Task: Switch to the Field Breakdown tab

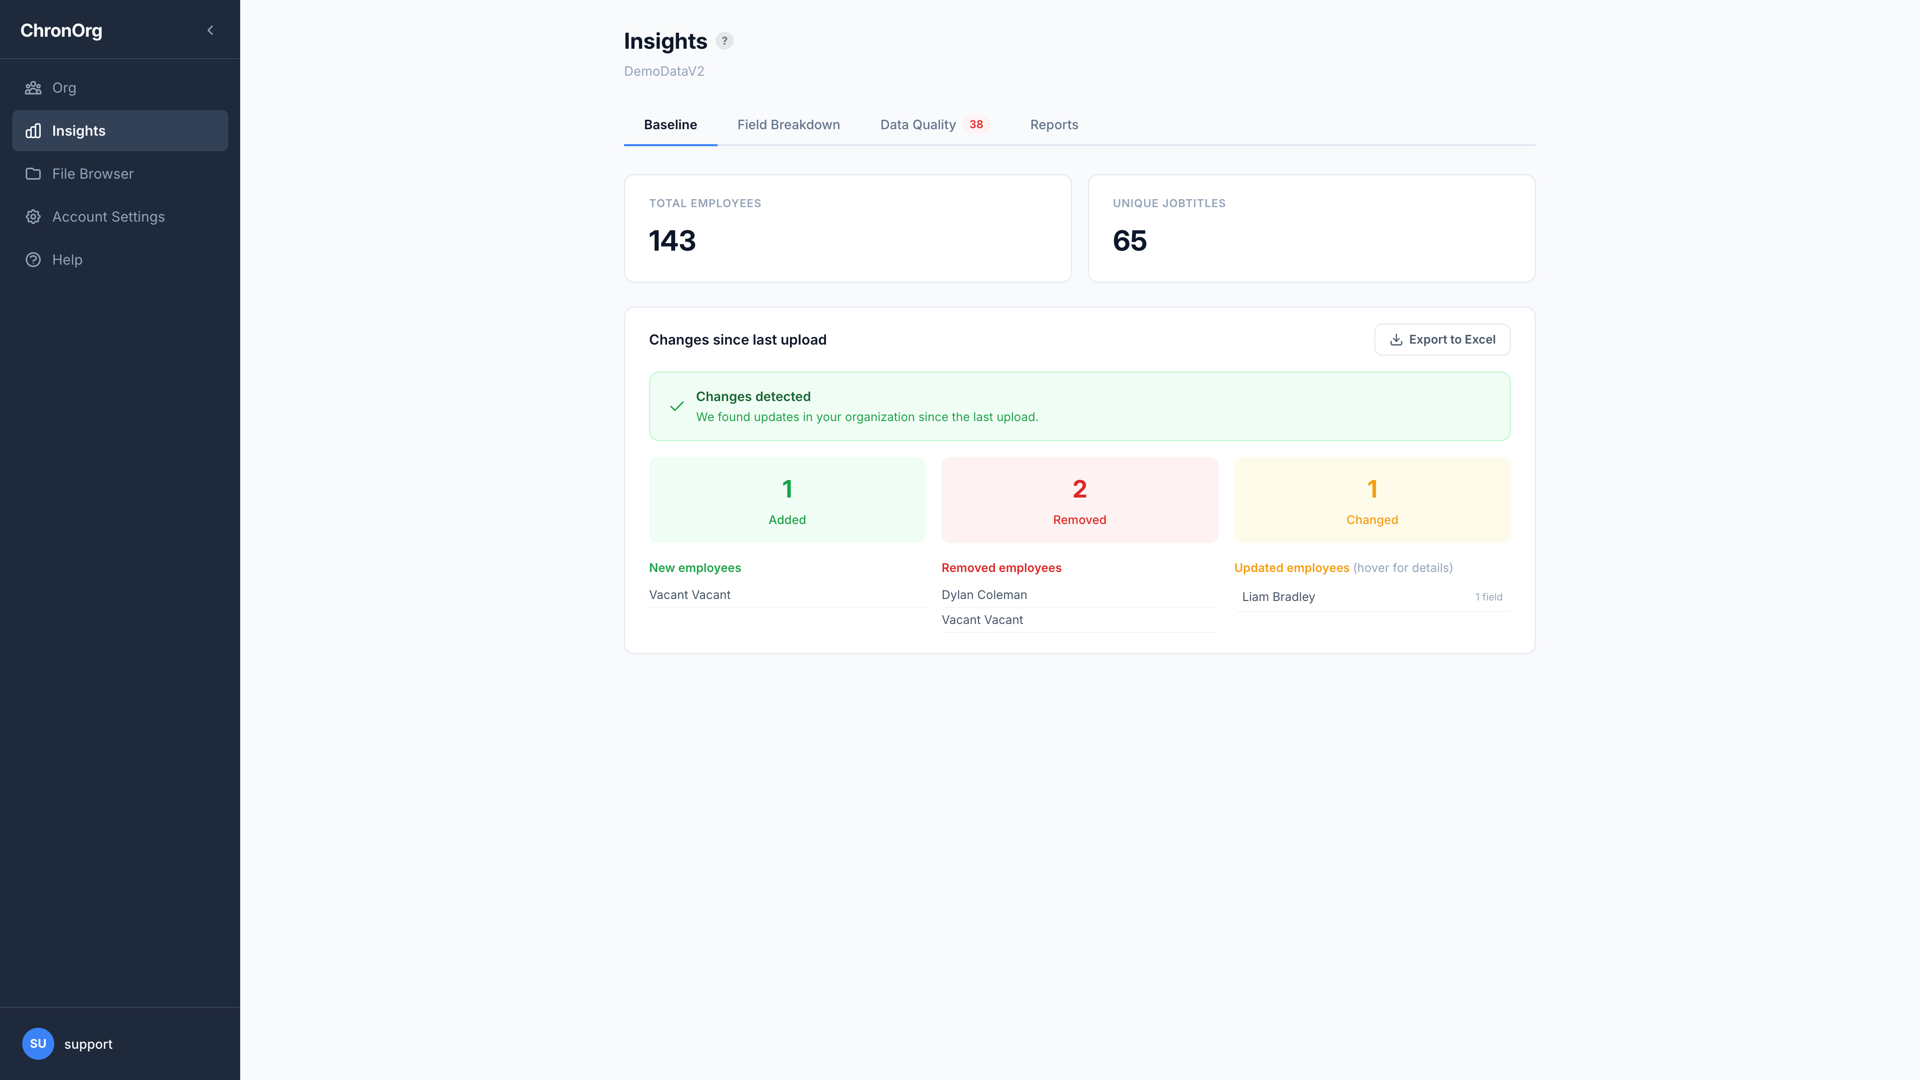Action: point(788,125)
